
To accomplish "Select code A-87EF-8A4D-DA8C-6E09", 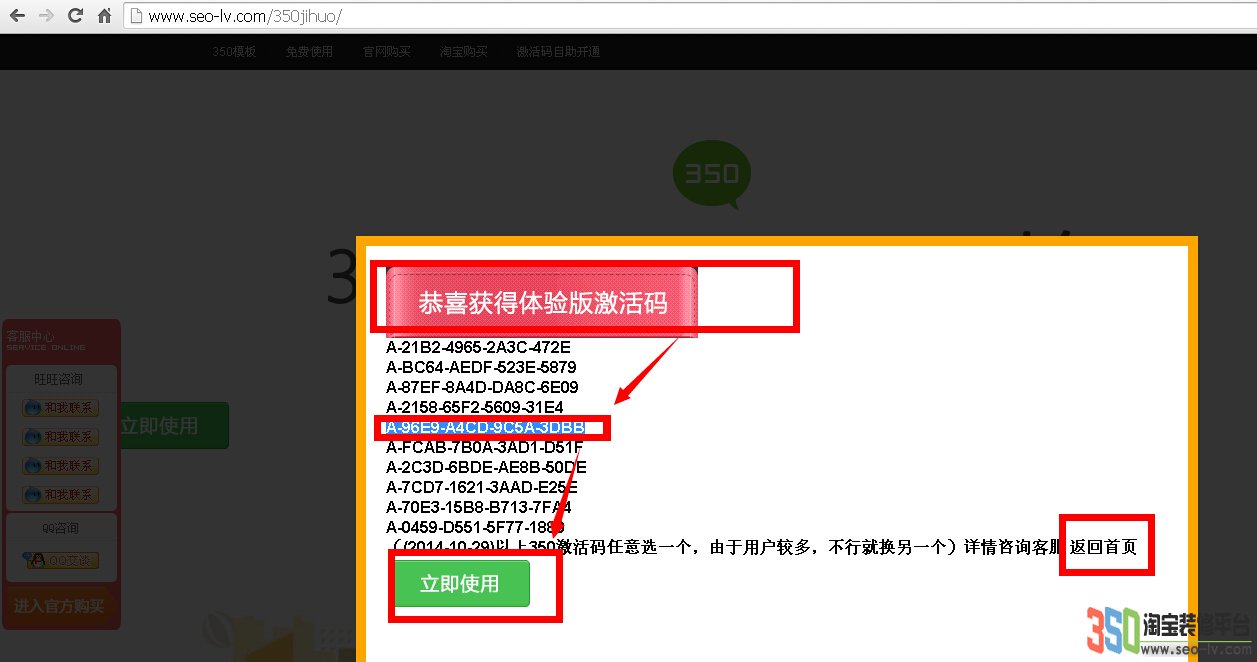I will click(x=482, y=387).
